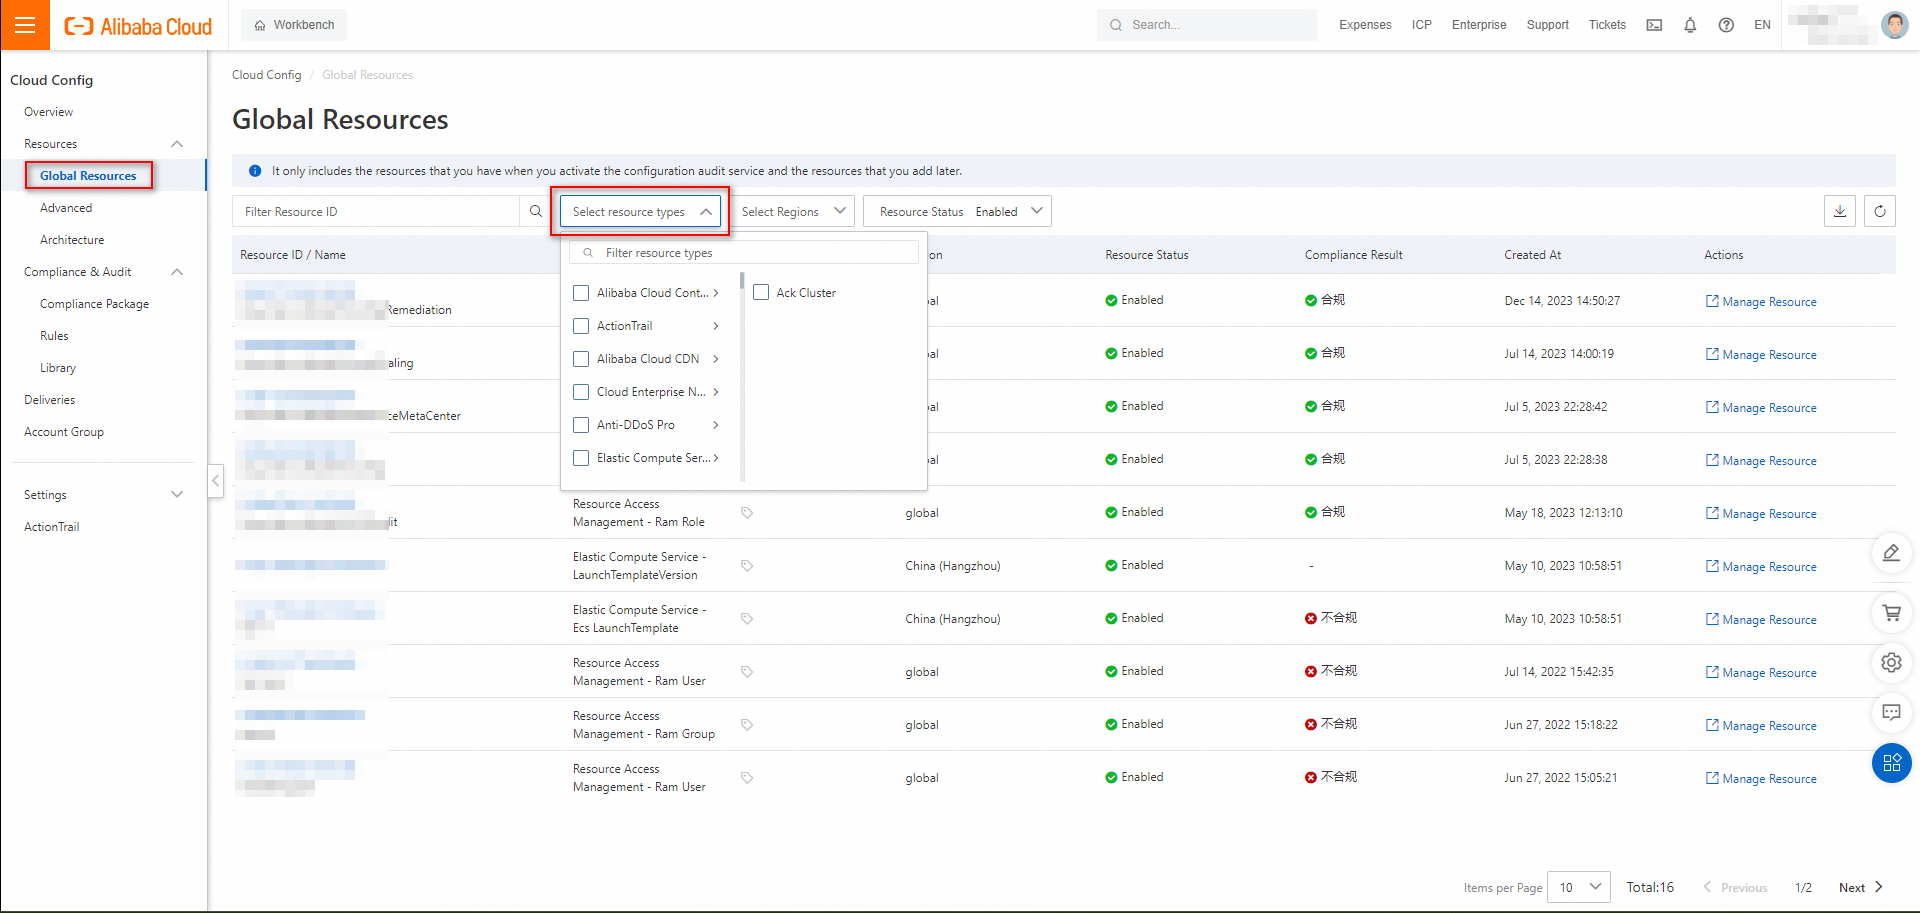Focus the Filter Resource ID field
Screen dimensions: 1920x913
(x=378, y=211)
